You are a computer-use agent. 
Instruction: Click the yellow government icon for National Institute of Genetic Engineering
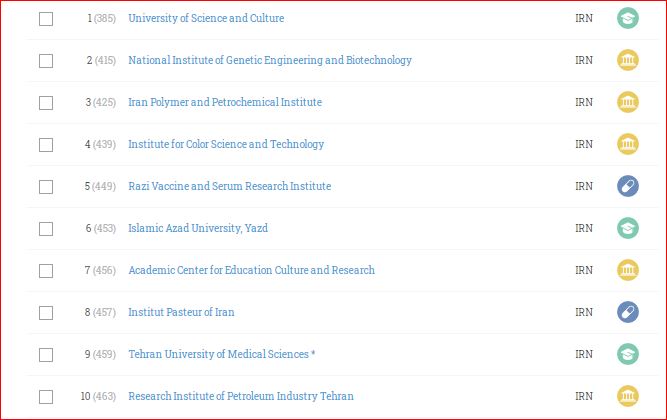[x=628, y=60]
